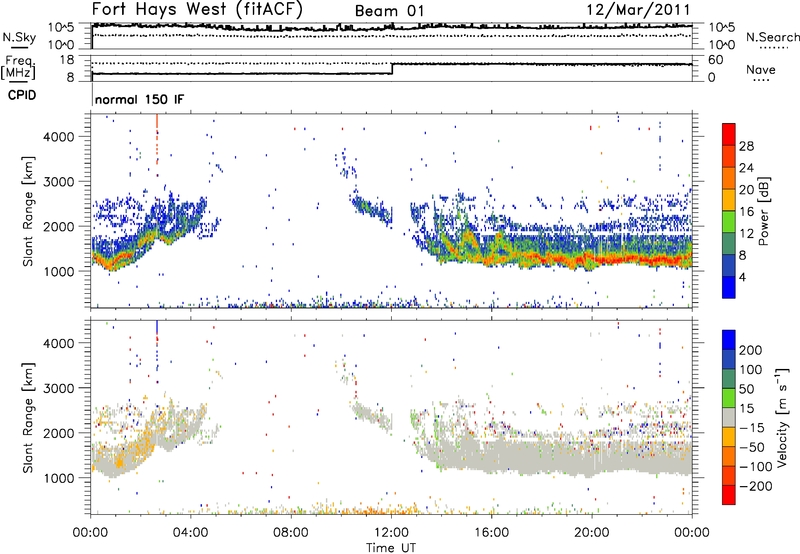The height and width of the screenshot is (554, 800).
Task: Click the frequency step-up at 12:00
Action: [x=392, y=69]
